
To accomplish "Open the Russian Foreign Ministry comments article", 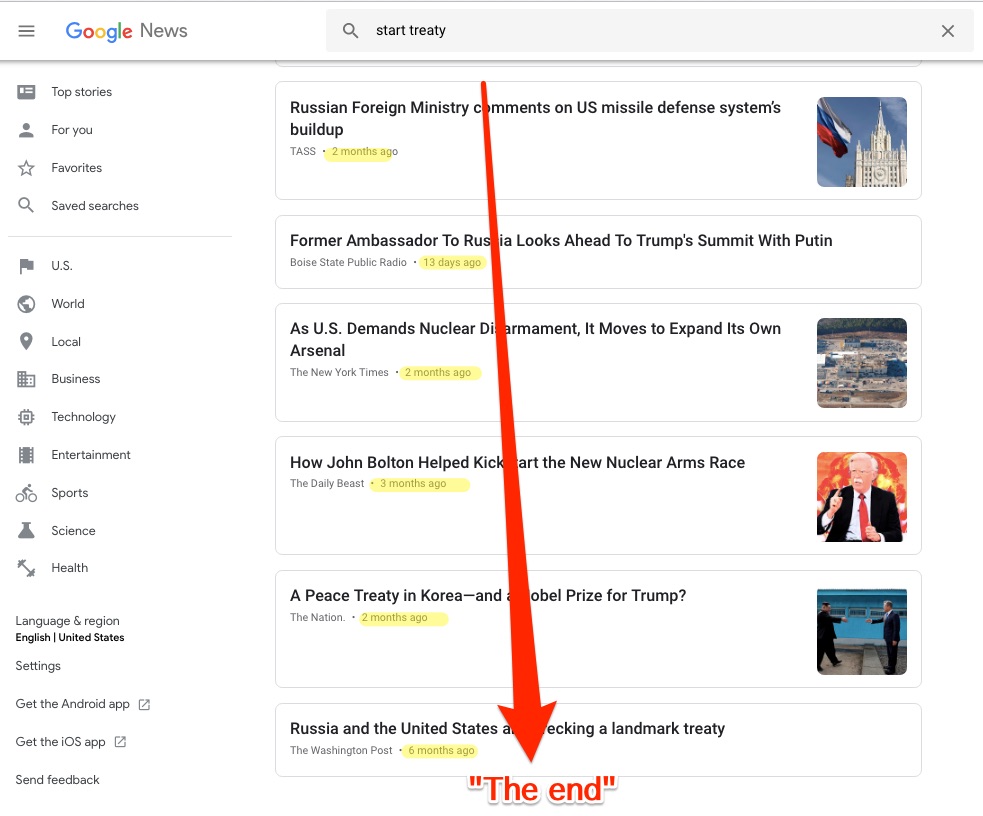I will click(x=535, y=118).
